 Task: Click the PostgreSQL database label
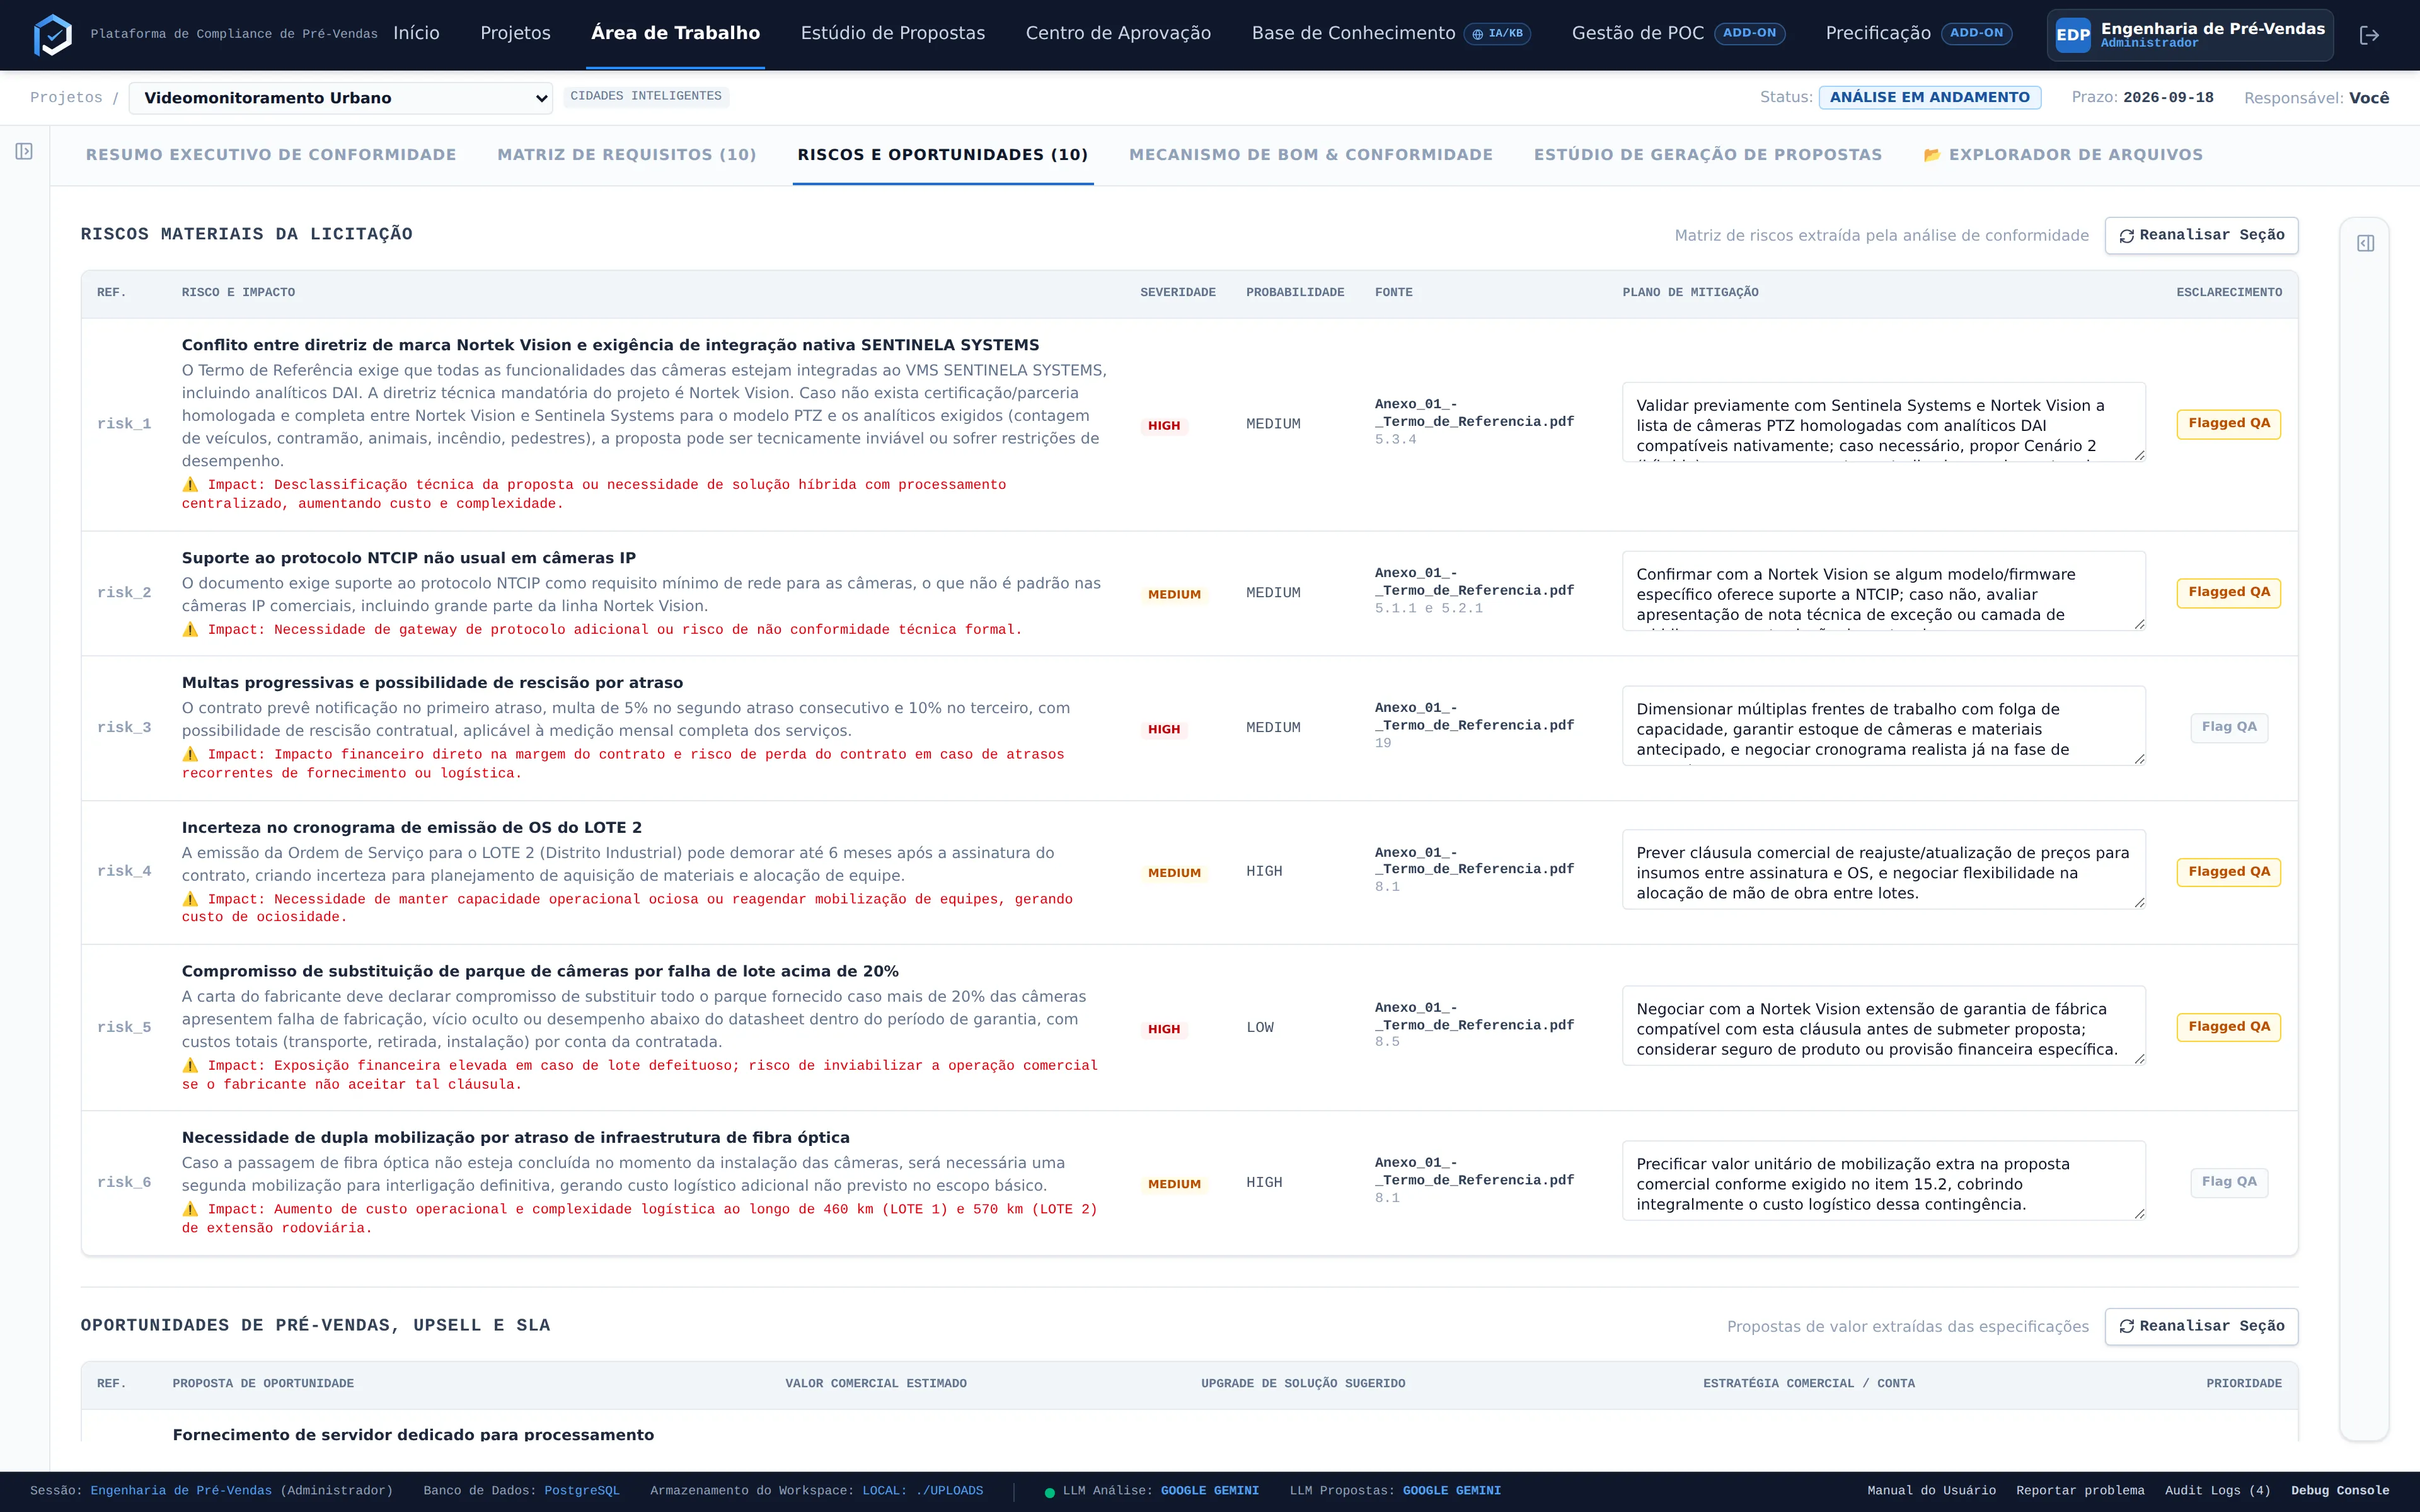pyautogui.click(x=582, y=1491)
